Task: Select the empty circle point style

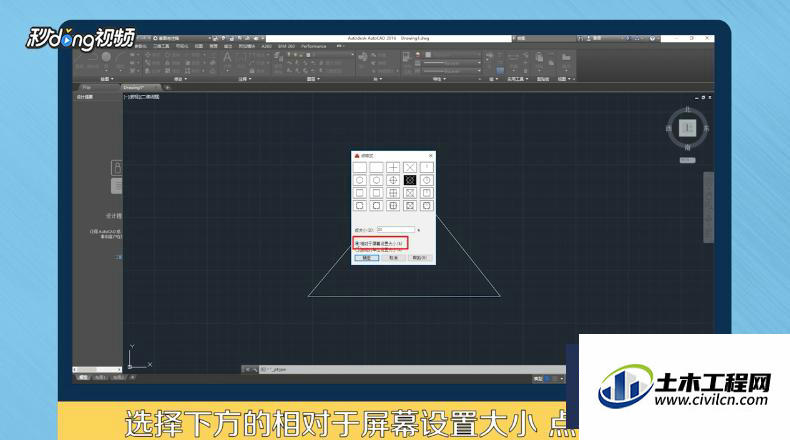Action: tap(376, 180)
